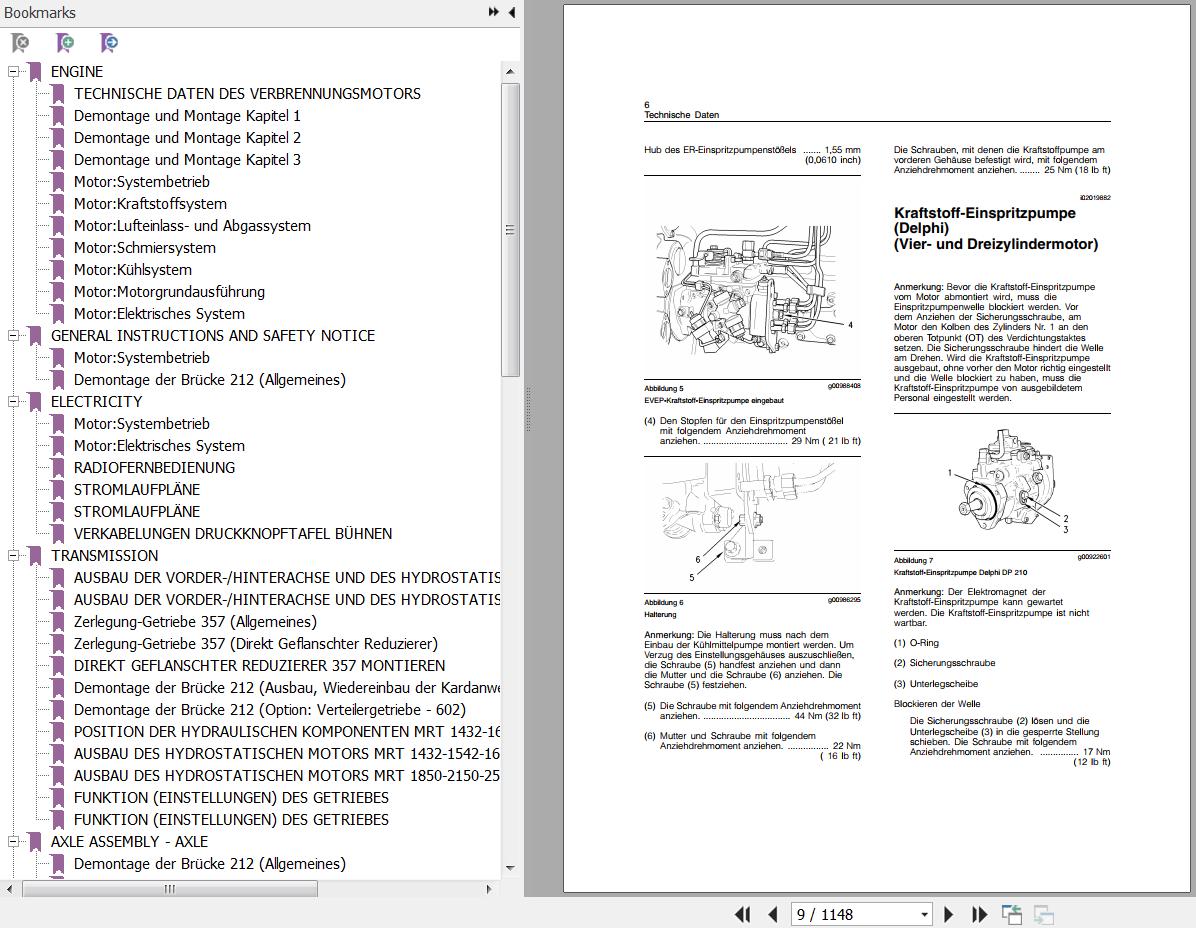Collapse the ENGINE bookmark group

pyautogui.click(x=13, y=72)
